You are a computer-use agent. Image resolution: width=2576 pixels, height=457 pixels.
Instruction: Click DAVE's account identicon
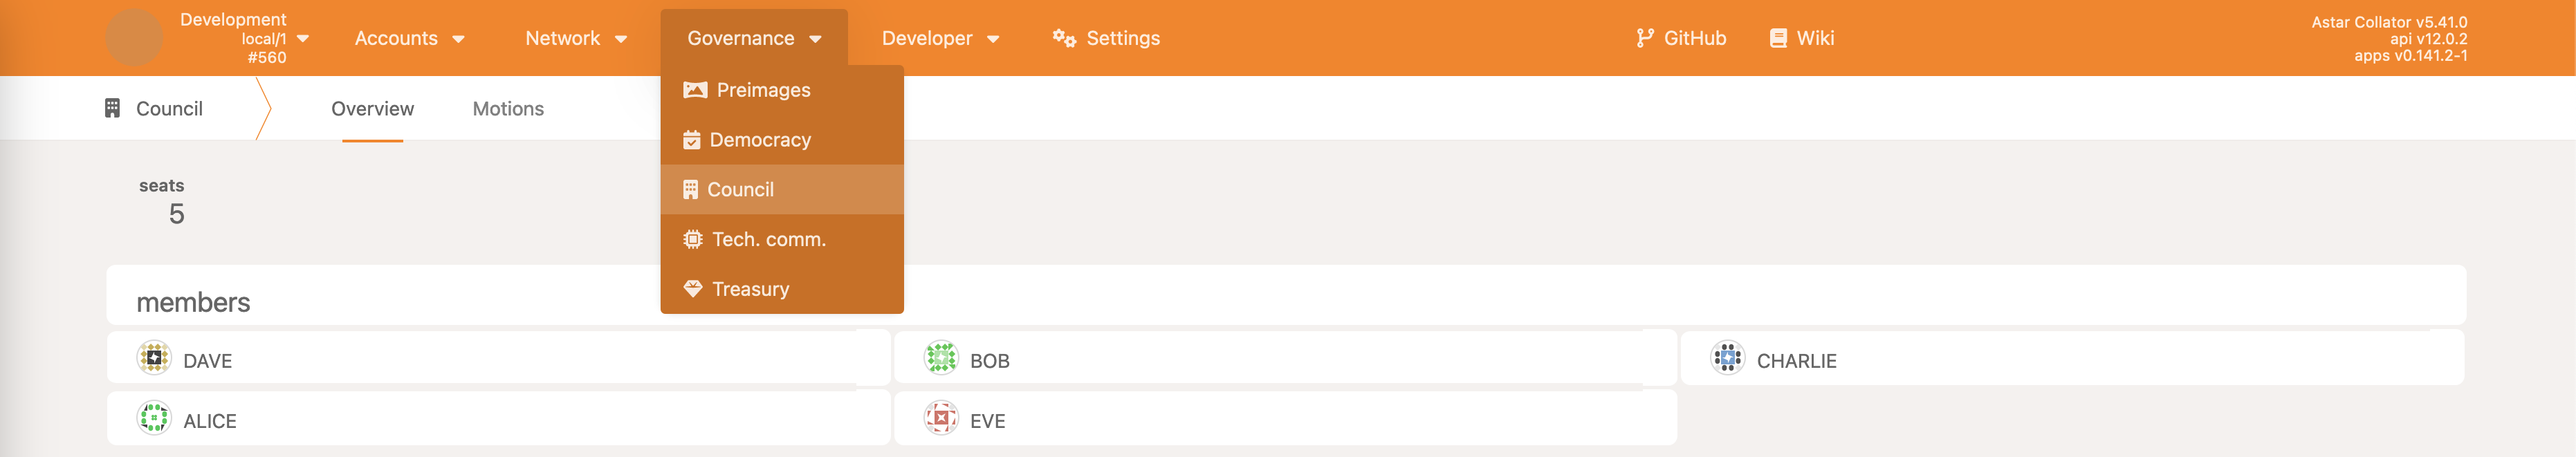pyautogui.click(x=154, y=358)
